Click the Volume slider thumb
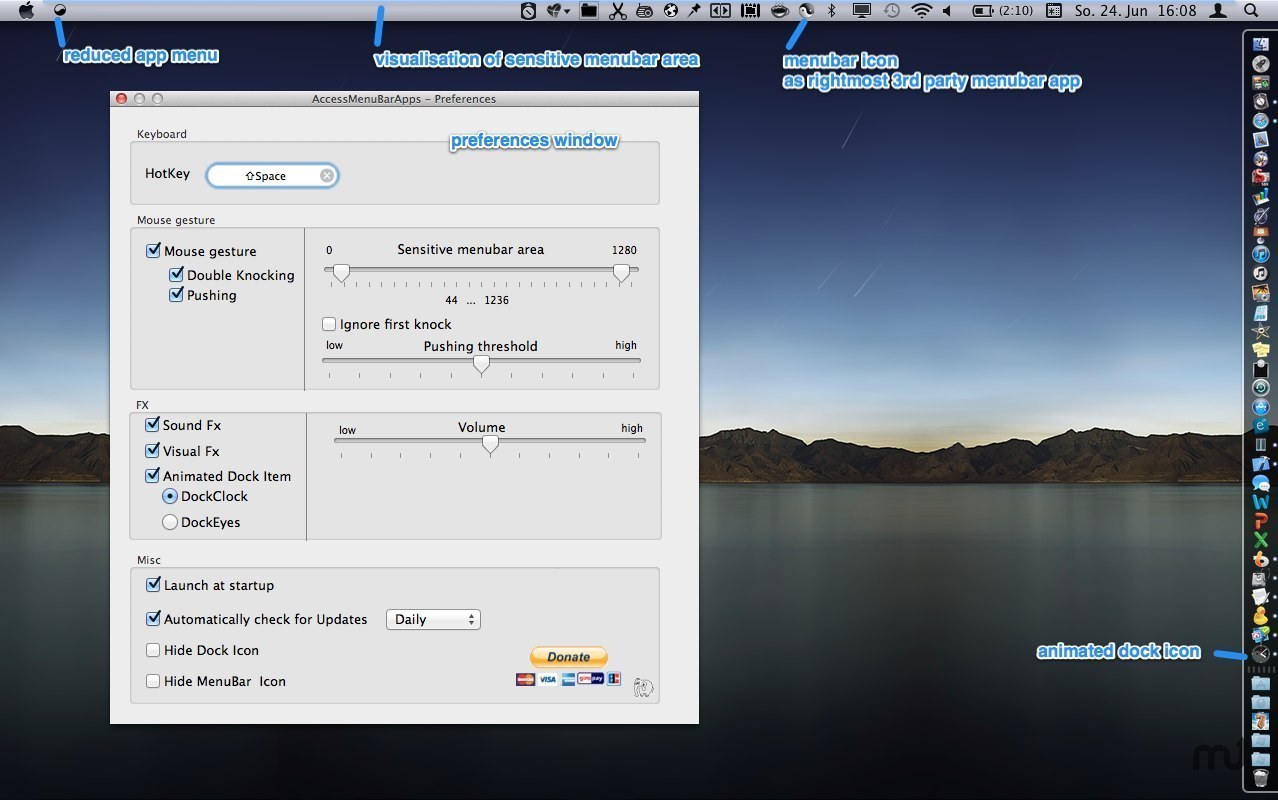1278x800 pixels. (x=490, y=444)
